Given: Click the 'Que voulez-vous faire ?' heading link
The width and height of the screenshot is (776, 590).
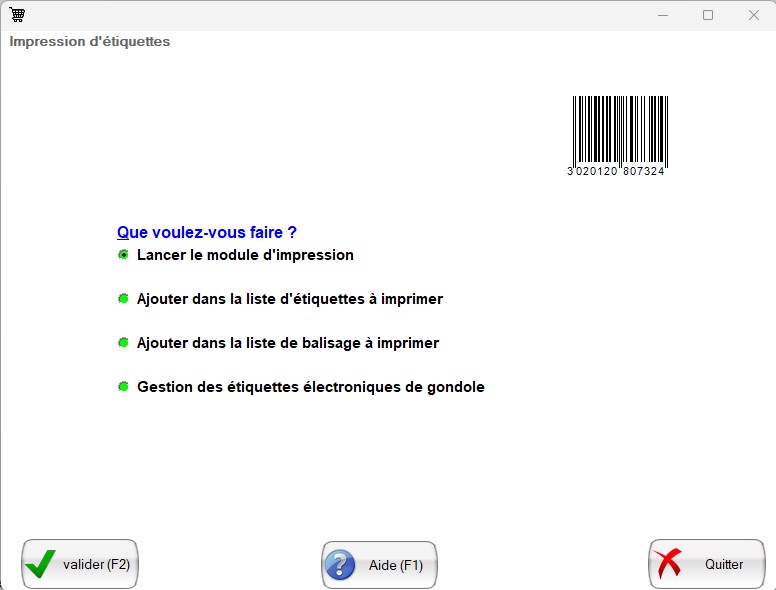Looking at the screenshot, I should (207, 232).
